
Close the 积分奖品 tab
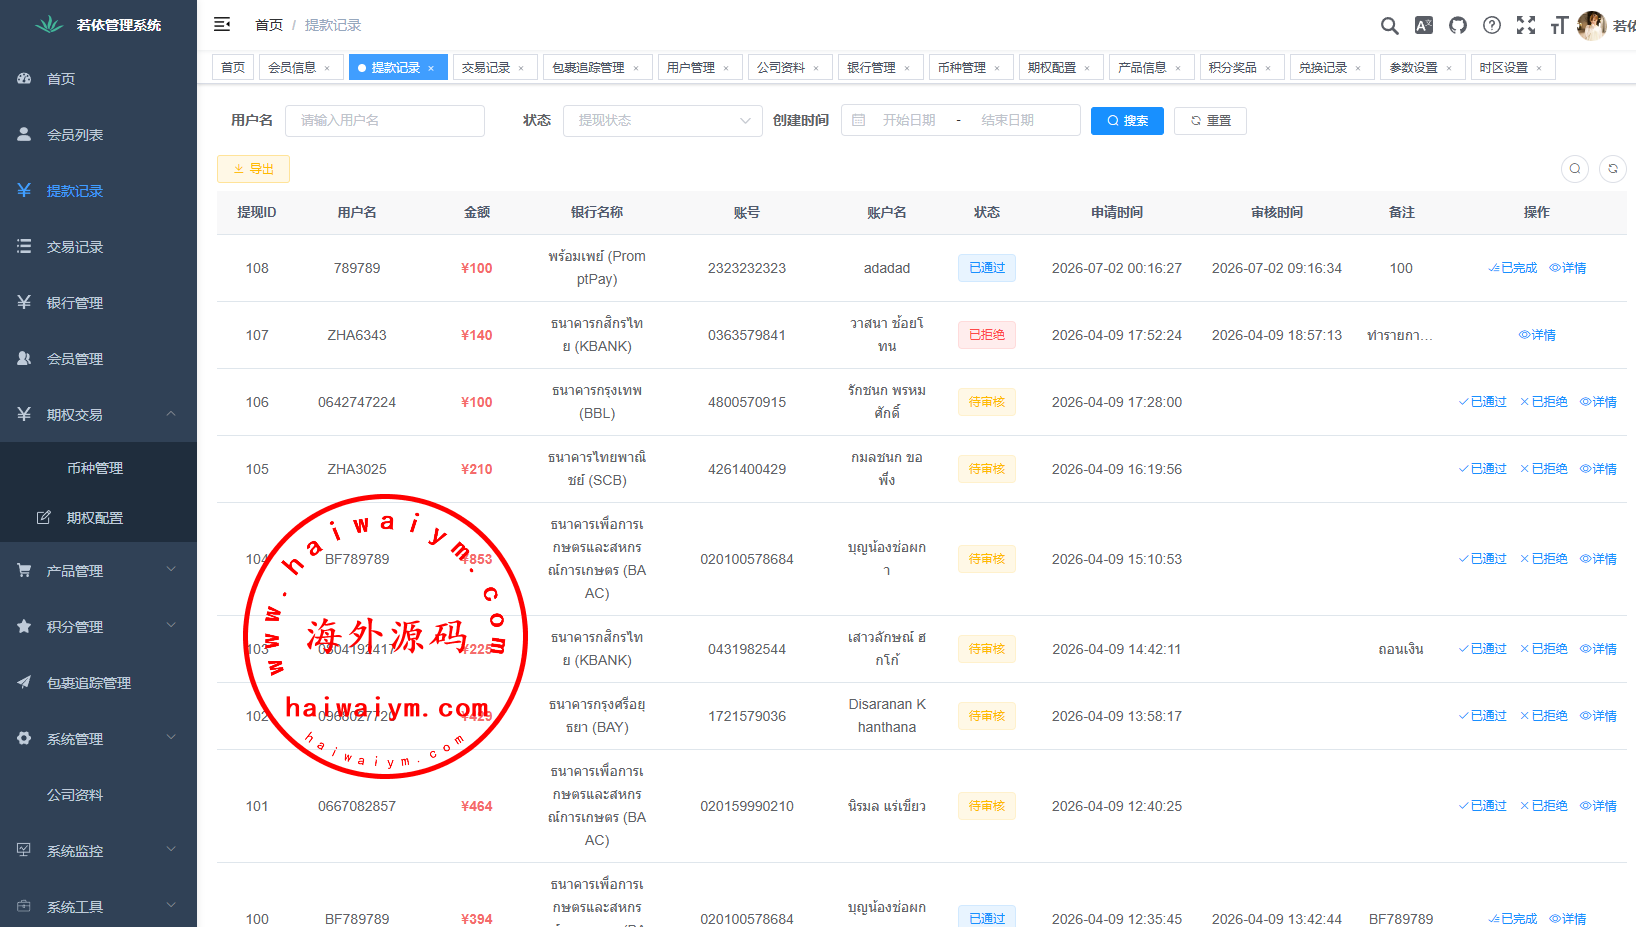(x=1268, y=69)
